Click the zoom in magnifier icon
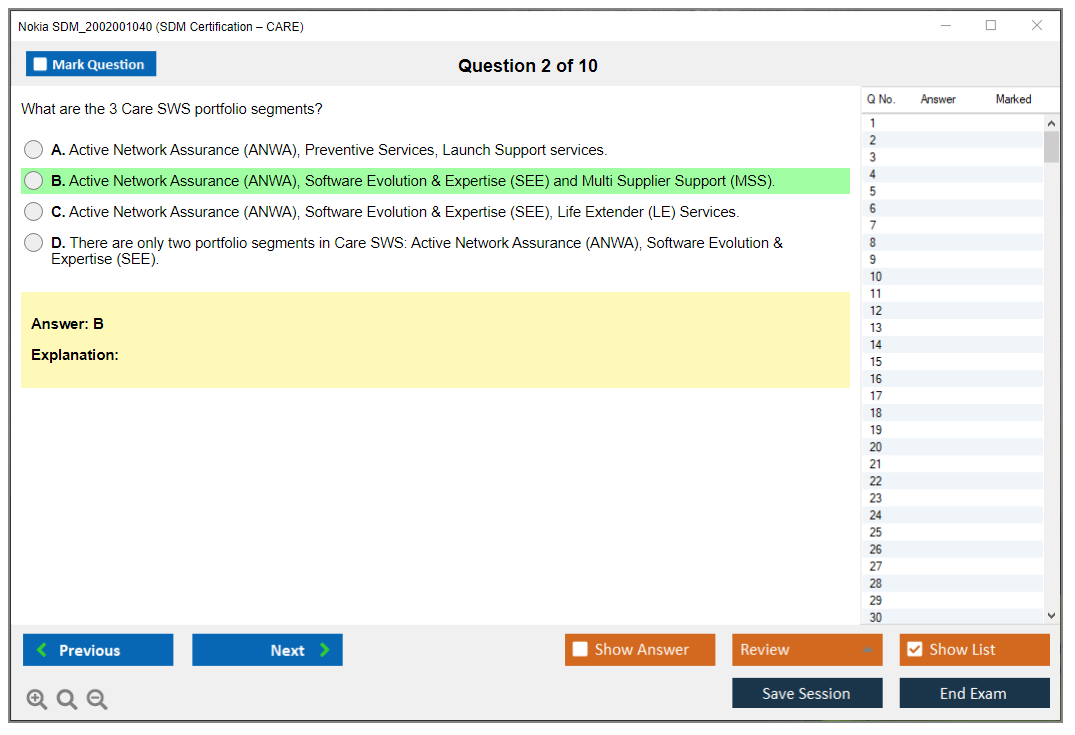Image resolution: width=1075 pixels, height=735 pixels. (x=37, y=700)
